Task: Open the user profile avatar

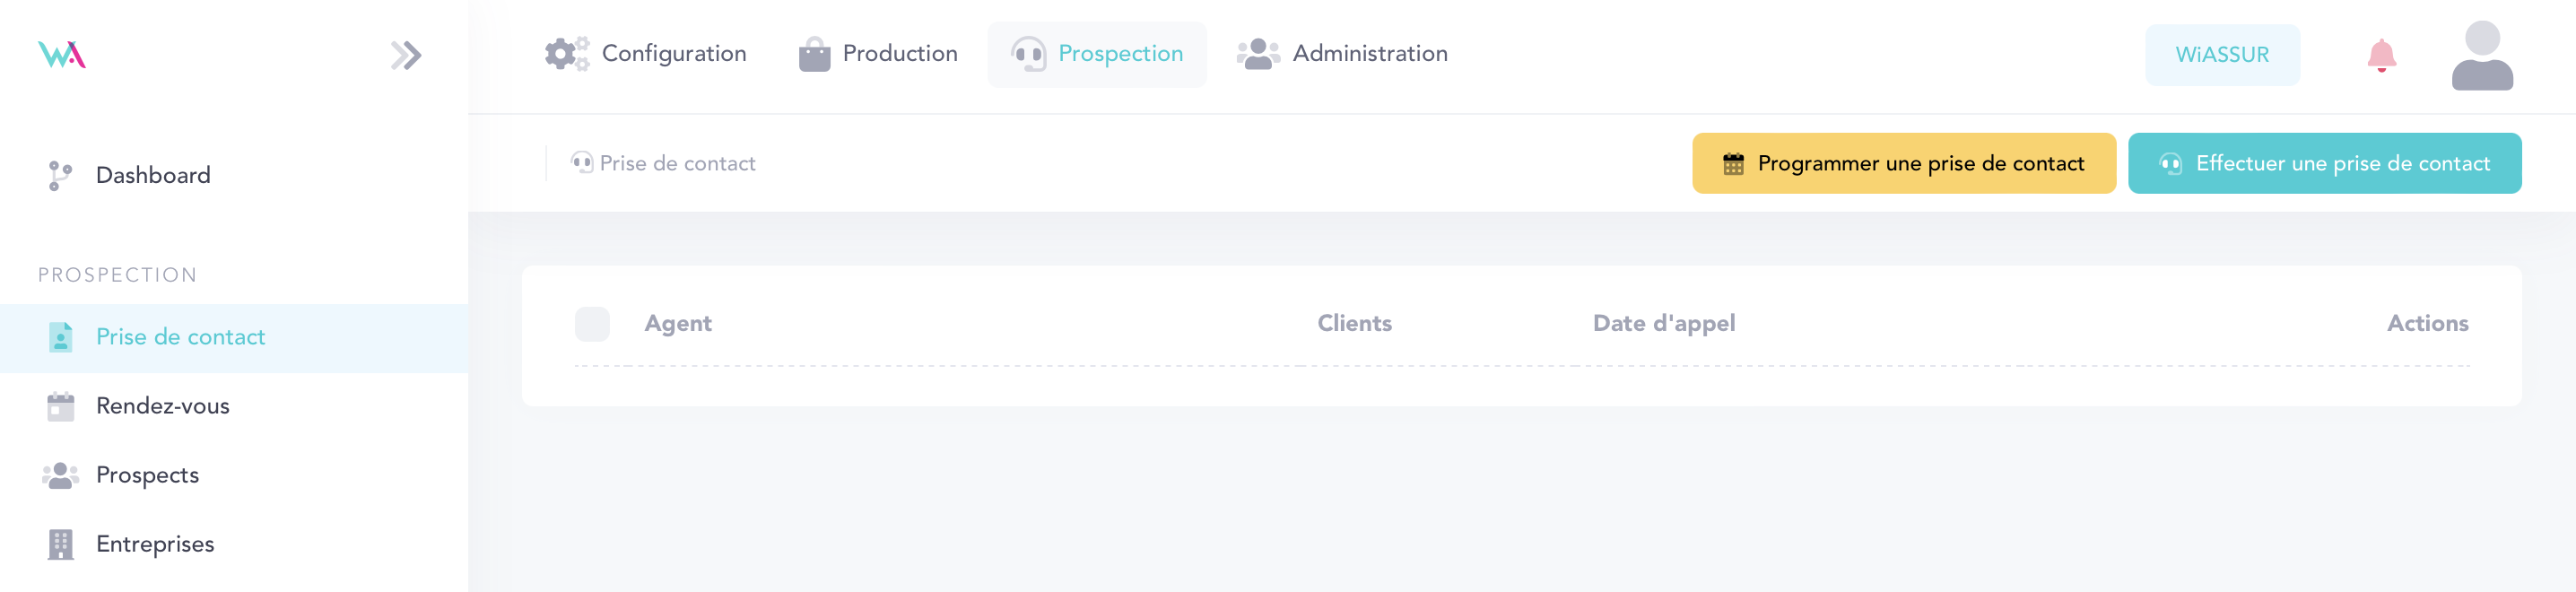Action: click(x=2481, y=56)
